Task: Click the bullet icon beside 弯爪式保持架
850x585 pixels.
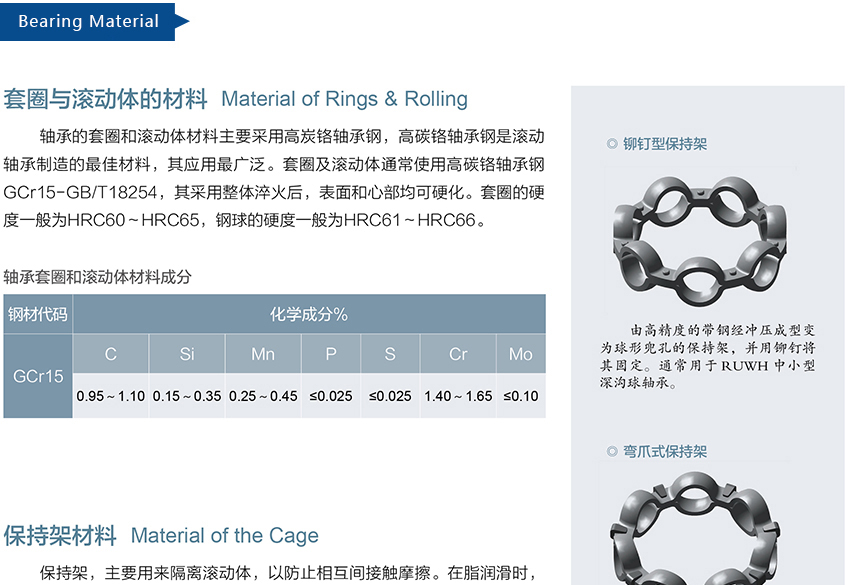Action: pyautogui.click(x=612, y=452)
